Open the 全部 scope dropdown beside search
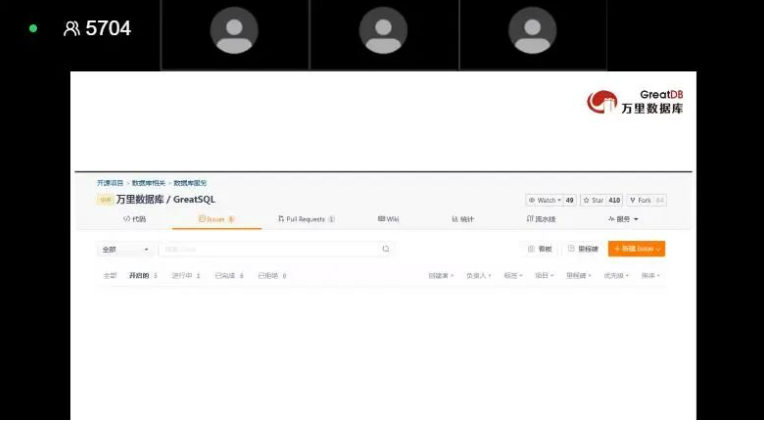Screen dimensions: 764x424 125,250
